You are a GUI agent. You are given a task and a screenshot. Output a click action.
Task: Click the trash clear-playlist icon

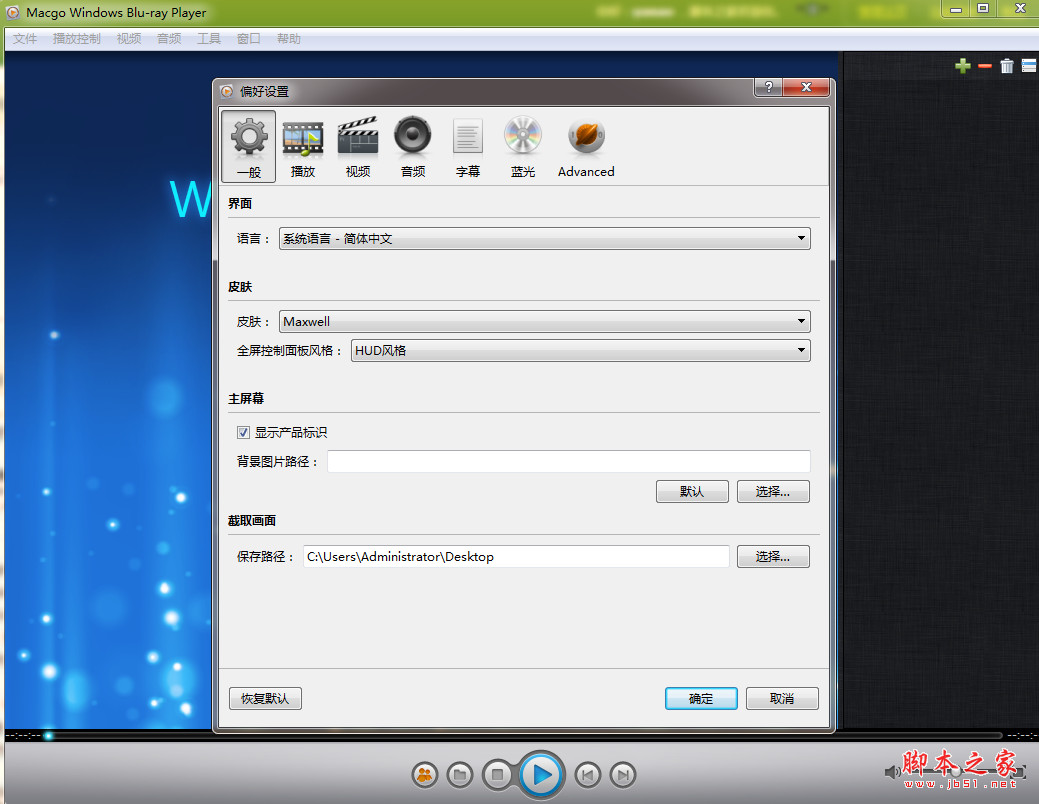pos(1007,66)
